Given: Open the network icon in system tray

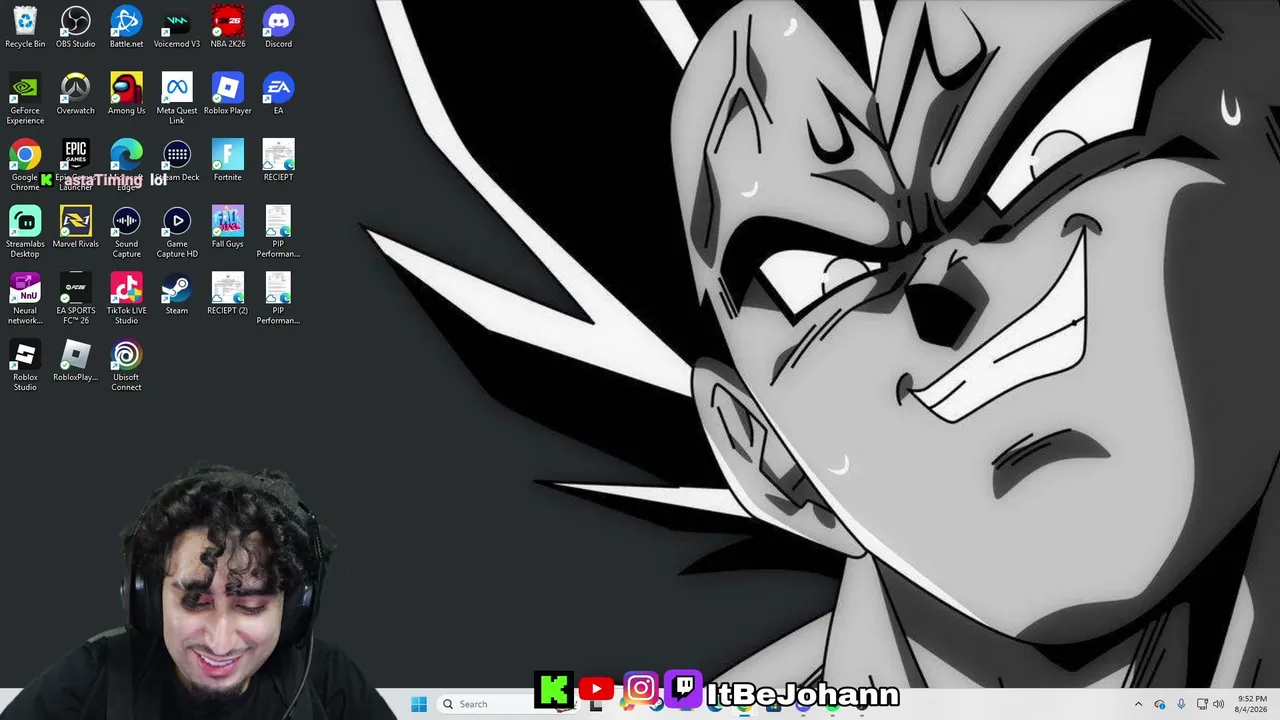Looking at the screenshot, I should (x=1202, y=704).
